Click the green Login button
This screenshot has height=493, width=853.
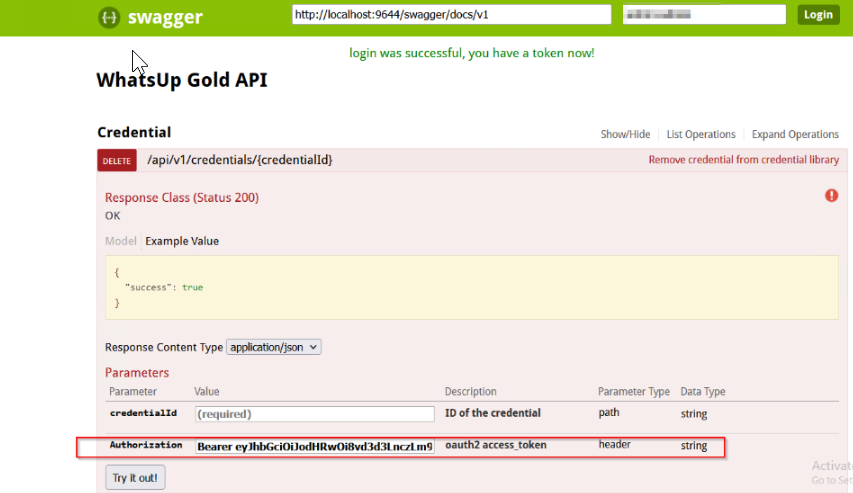818,15
